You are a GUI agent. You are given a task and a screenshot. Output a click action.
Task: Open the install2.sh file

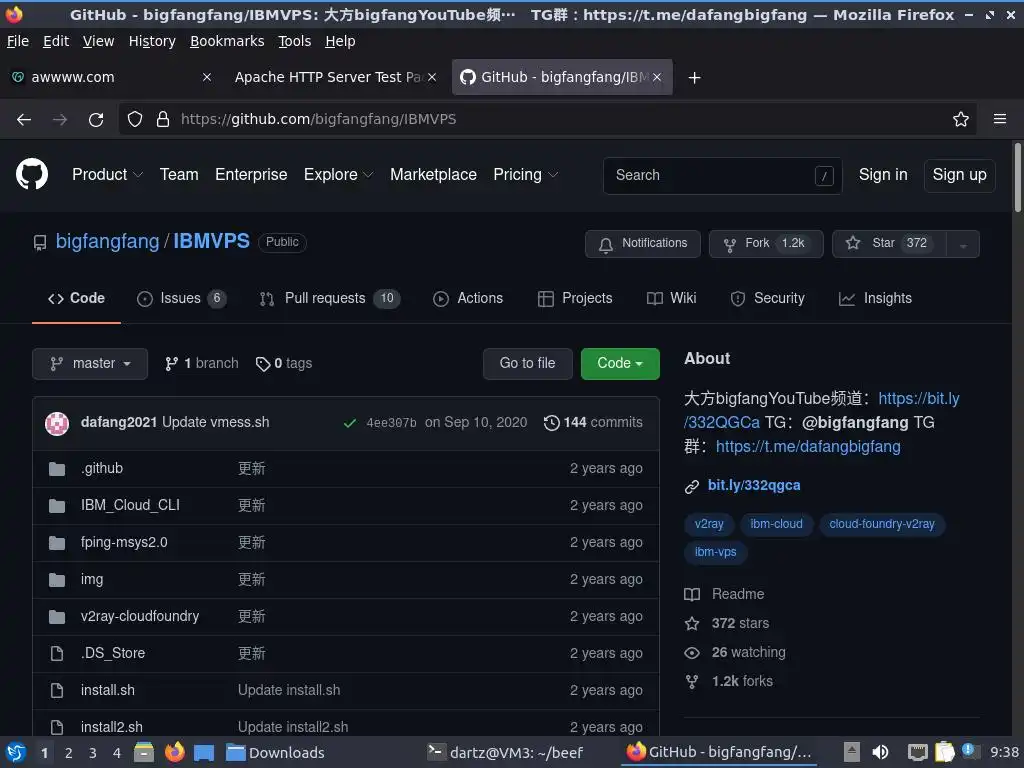pyautogui.click(x=112, y=727)
